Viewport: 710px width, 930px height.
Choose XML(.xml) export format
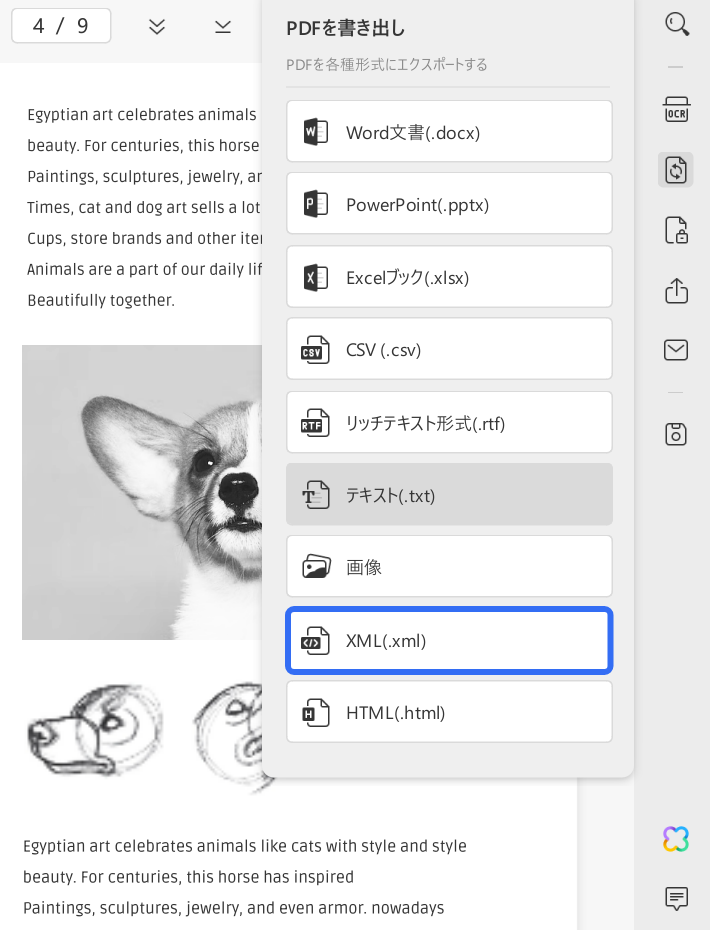pos(449,641)
